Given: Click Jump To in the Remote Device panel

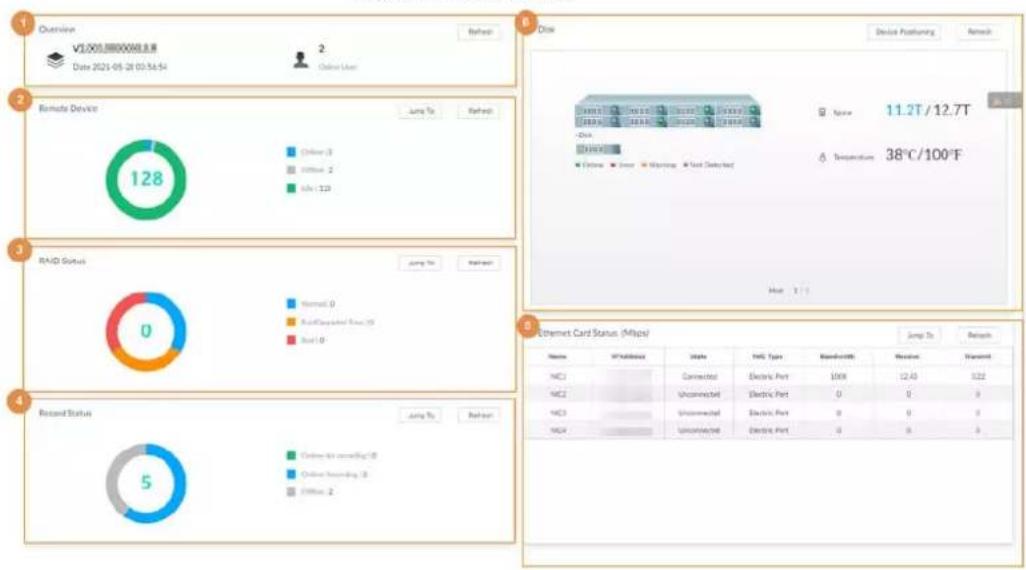Looking at the screenshot, I should coord(421,111).
